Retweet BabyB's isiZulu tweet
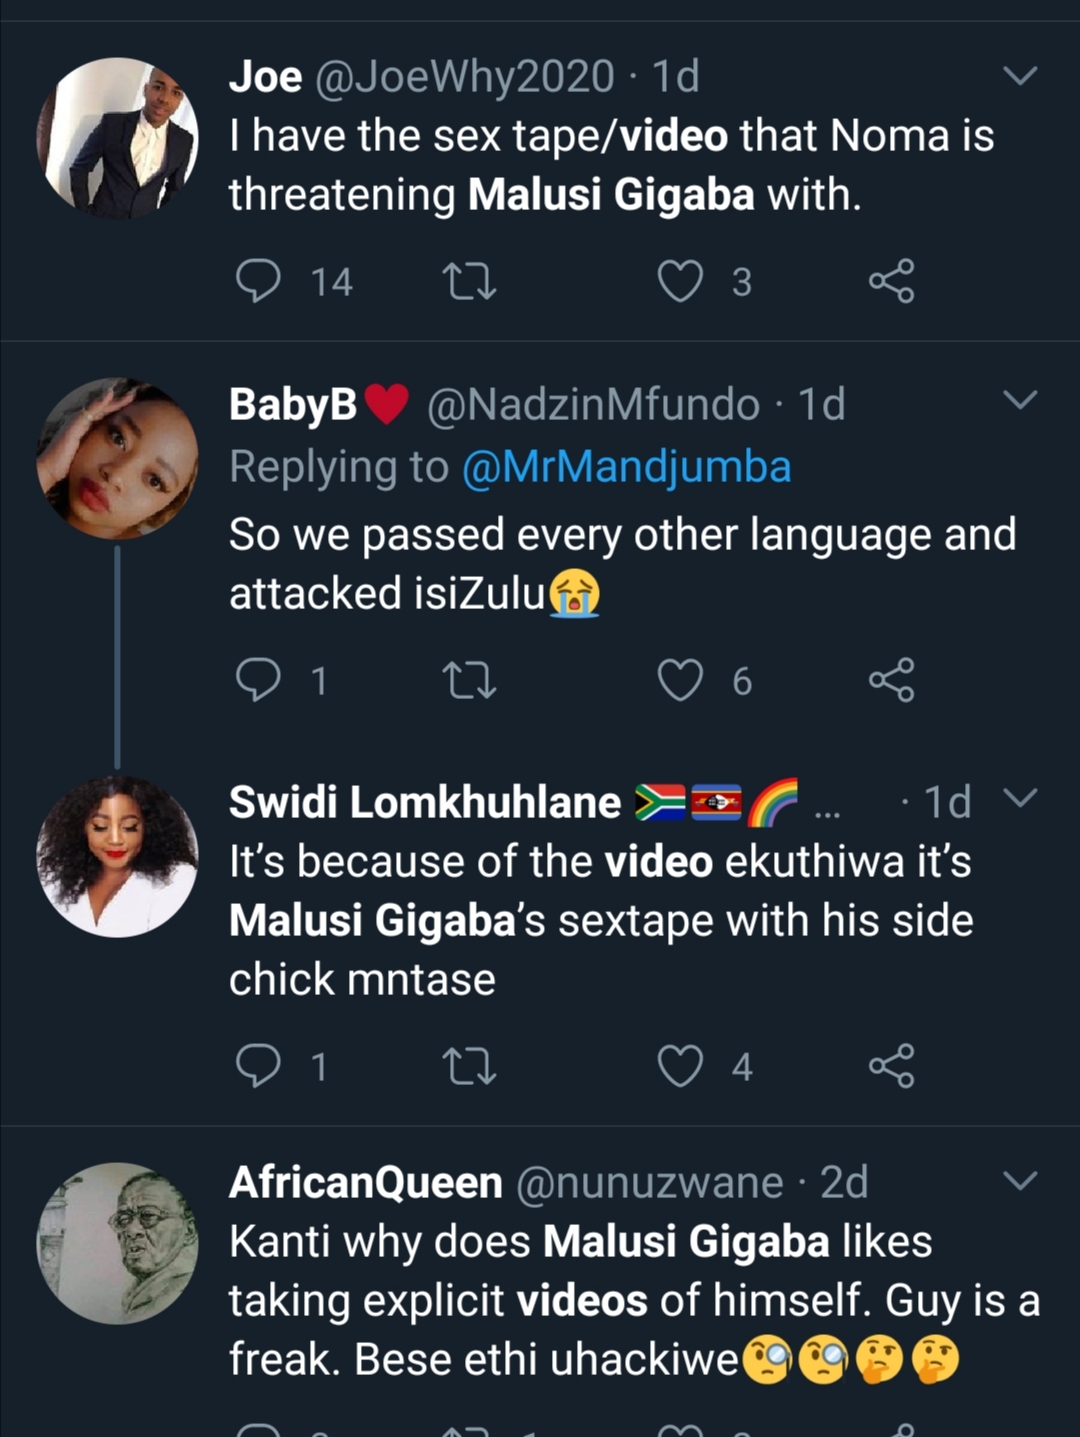This screenshot has width=1080, height=1437. (469, 681)
